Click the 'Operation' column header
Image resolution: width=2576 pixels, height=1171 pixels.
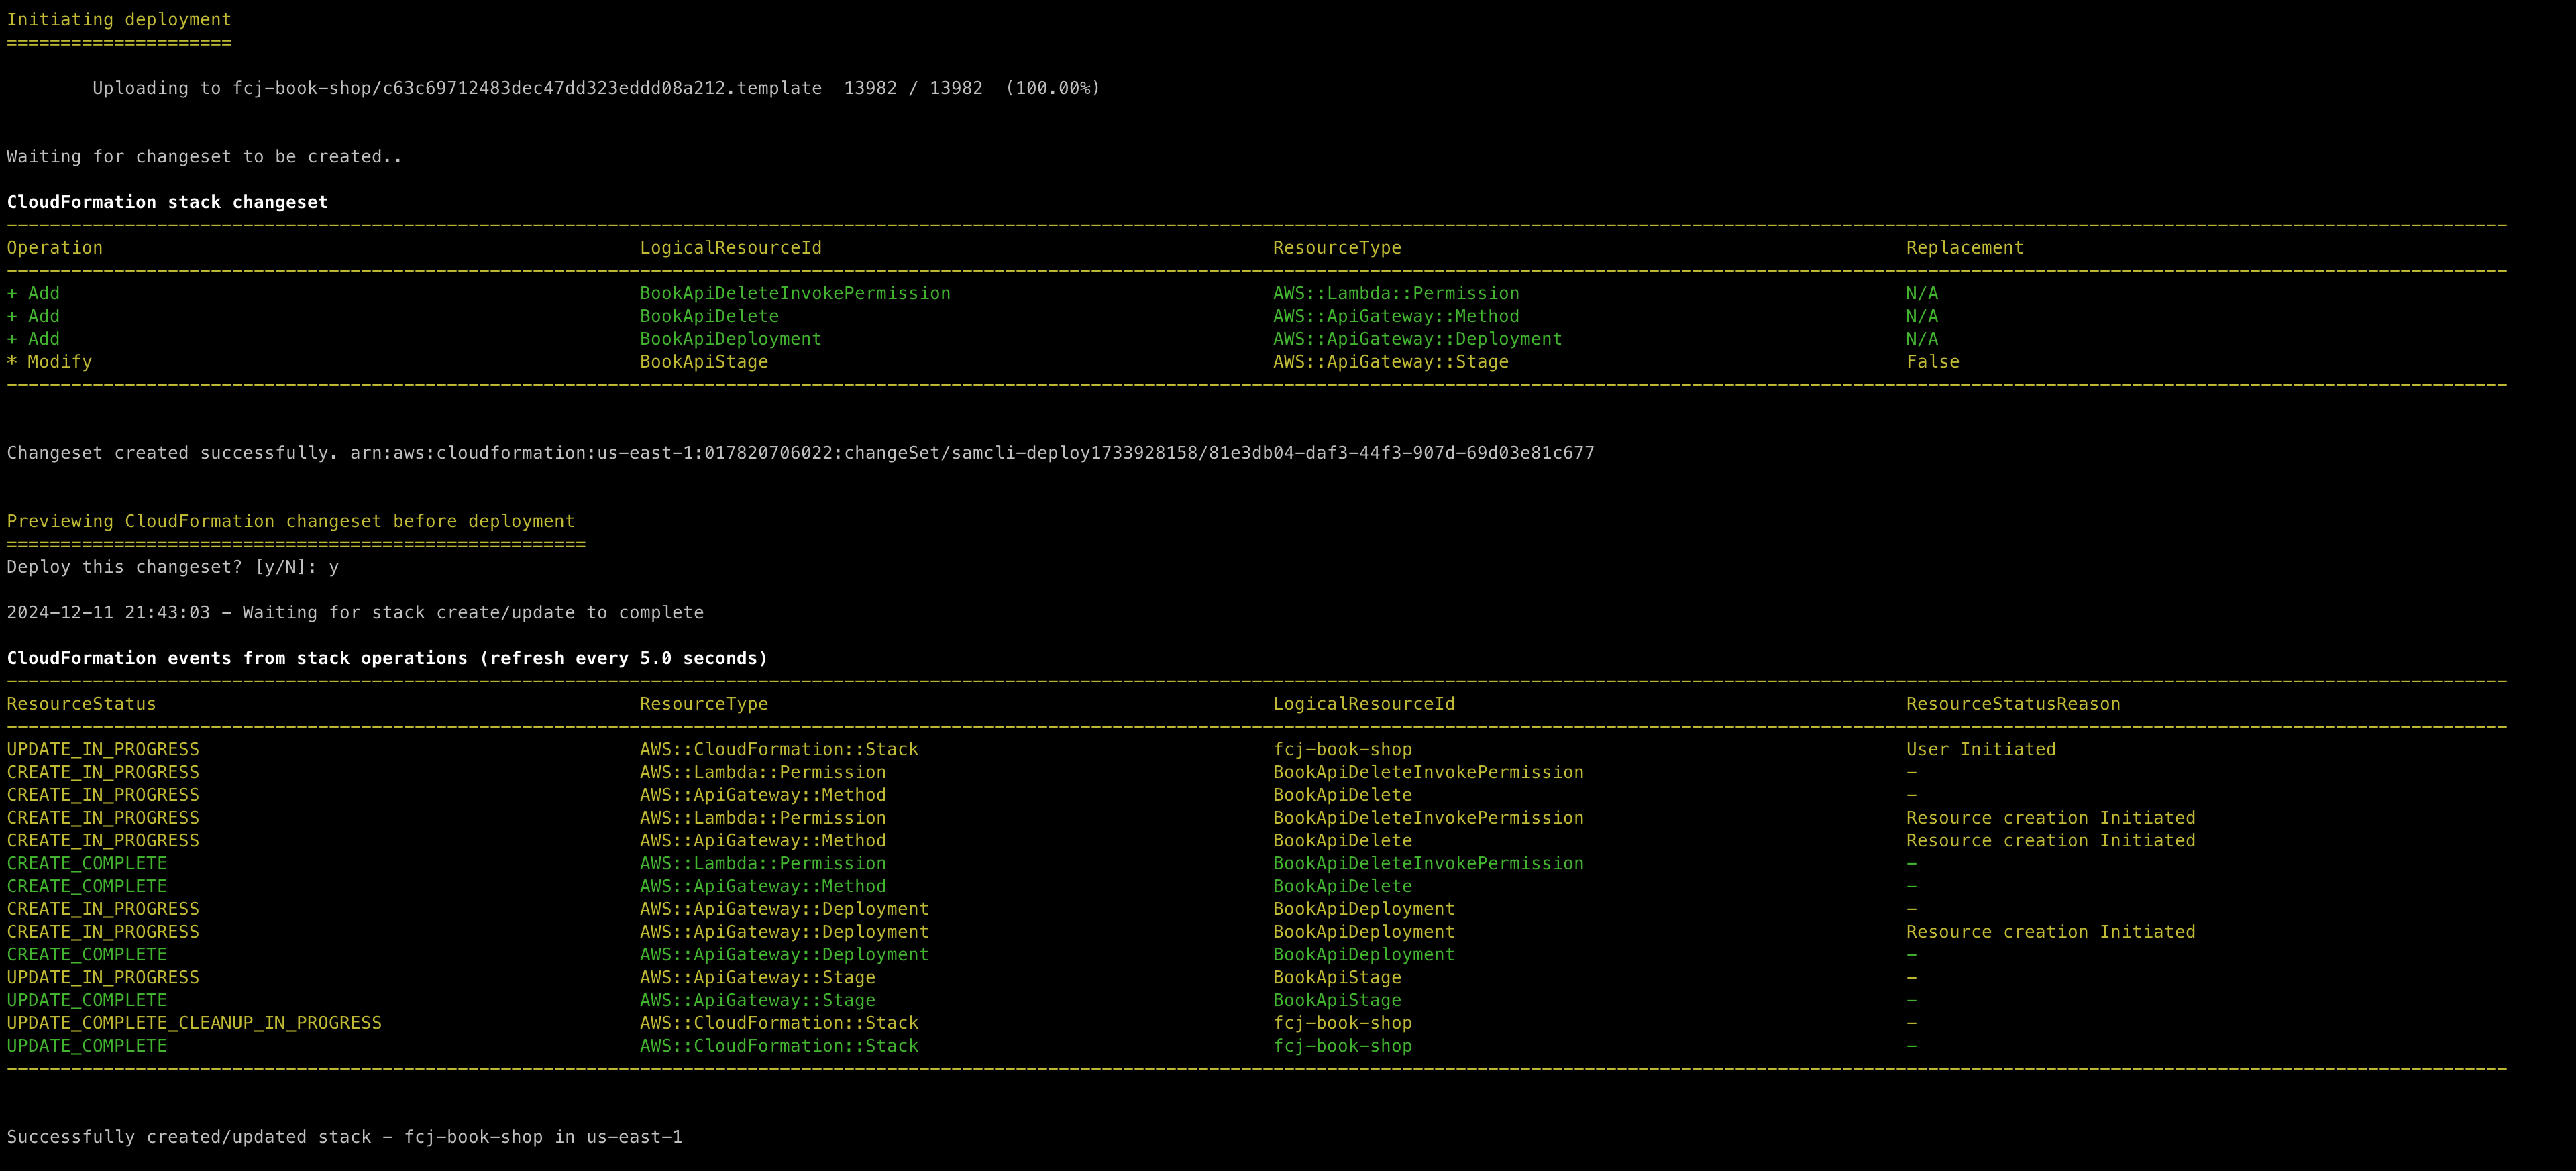click(55, 248)
